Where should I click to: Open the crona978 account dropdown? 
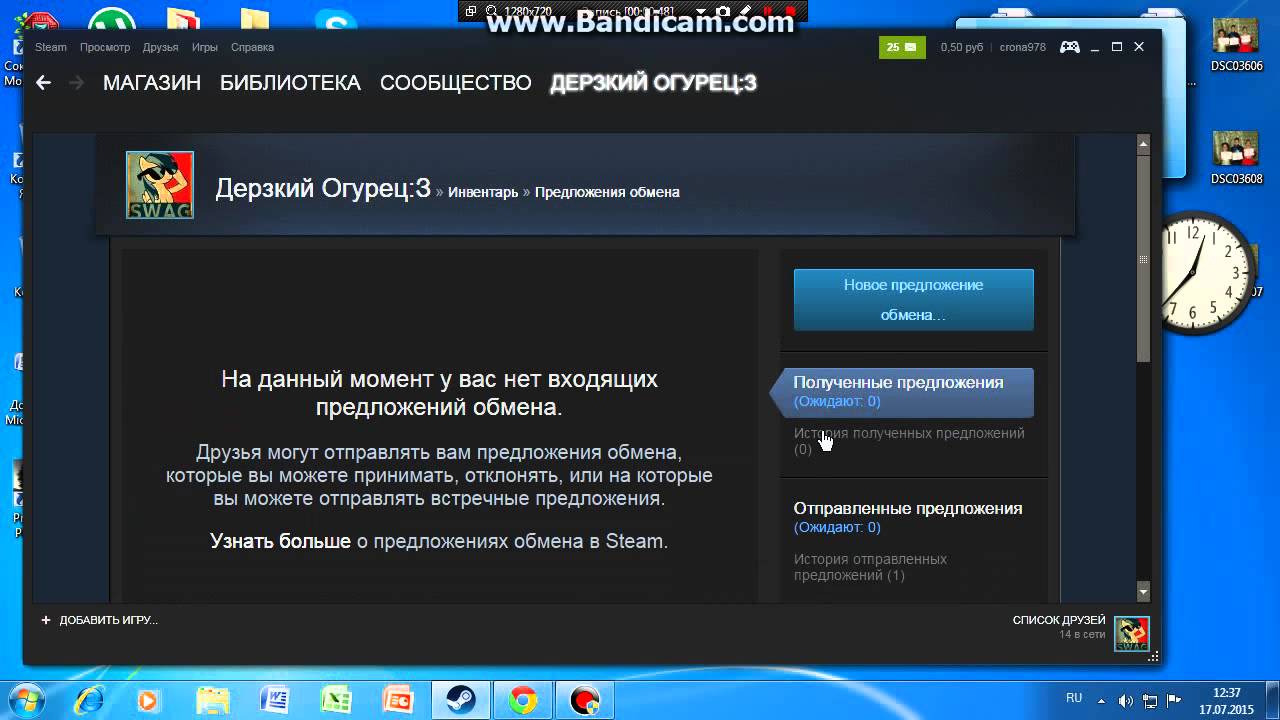coord(1023,47)
